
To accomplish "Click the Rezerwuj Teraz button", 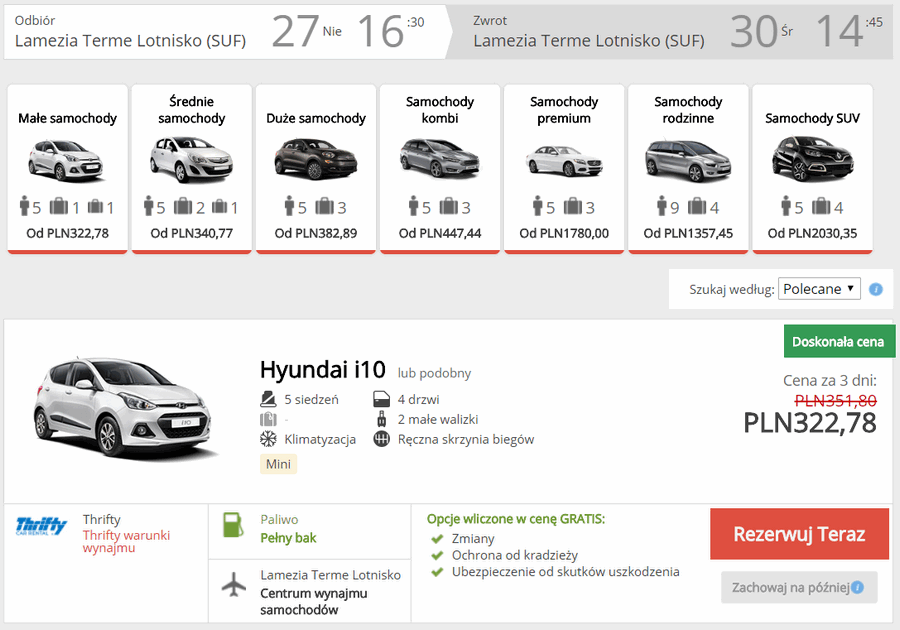I will 799,534.
